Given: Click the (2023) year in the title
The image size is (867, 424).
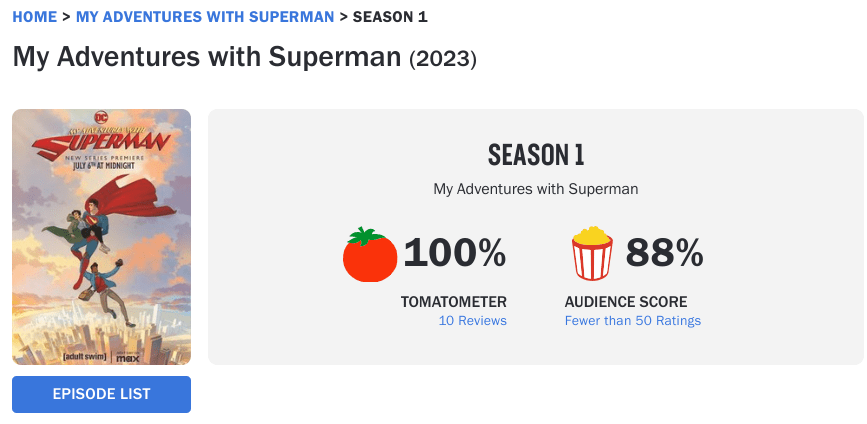Looking at the screenshot, I should pos(443,59).
